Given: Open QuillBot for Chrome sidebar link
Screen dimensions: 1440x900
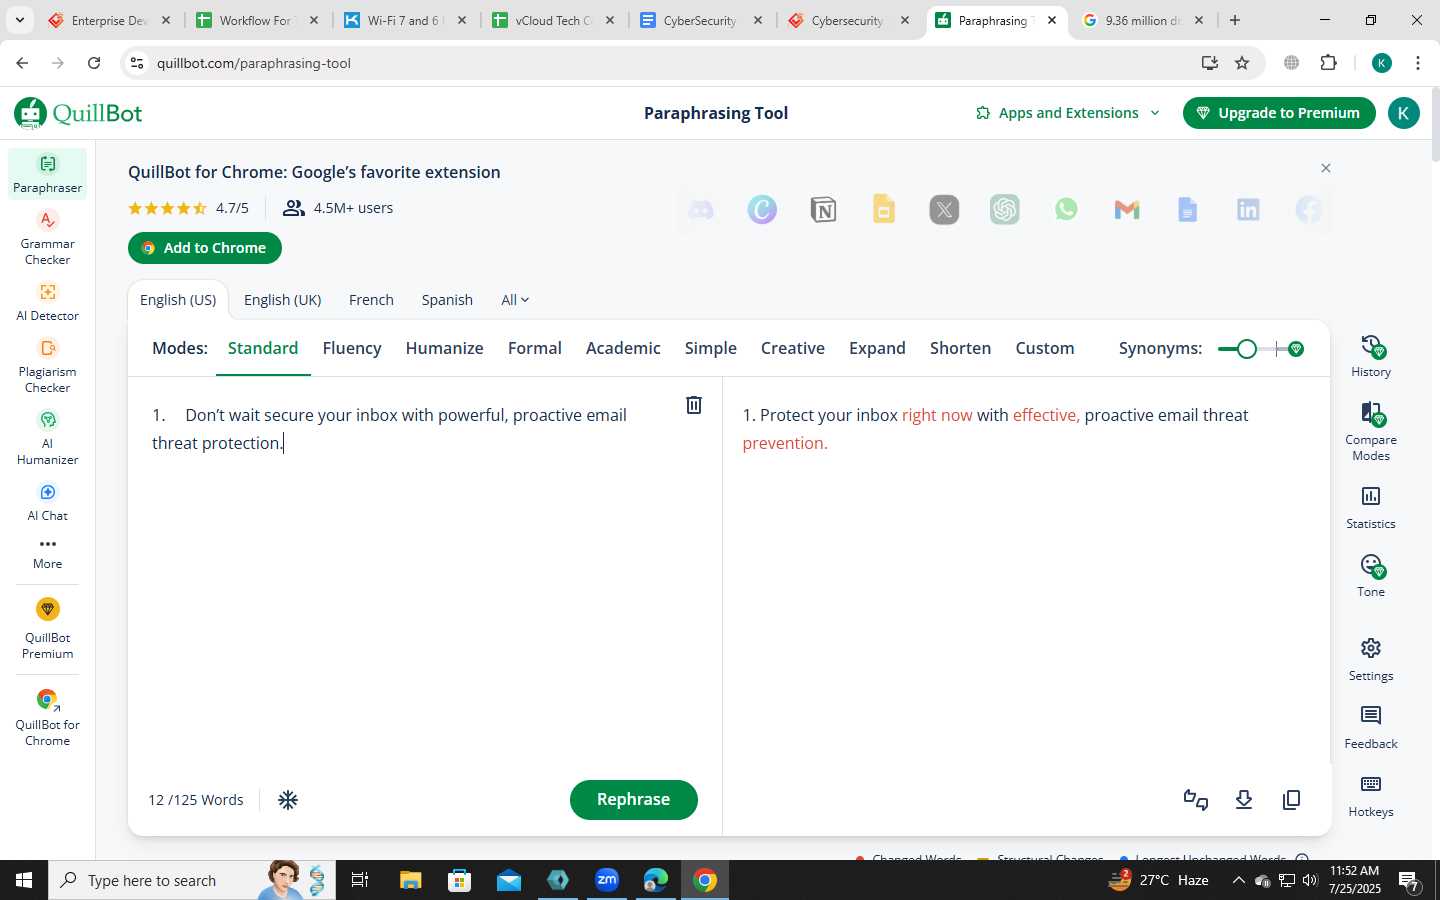Looking at the screenshot, I should pyautogui.click(x=47, y=718).
